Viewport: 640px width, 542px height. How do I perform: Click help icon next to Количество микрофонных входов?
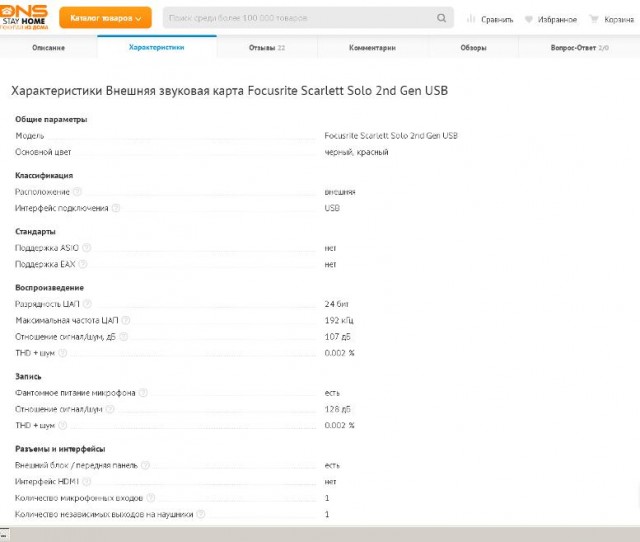[151, 498]
